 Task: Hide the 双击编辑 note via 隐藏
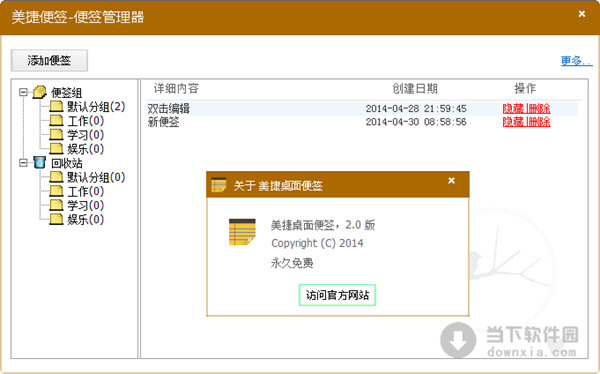[x=513, y=109]
